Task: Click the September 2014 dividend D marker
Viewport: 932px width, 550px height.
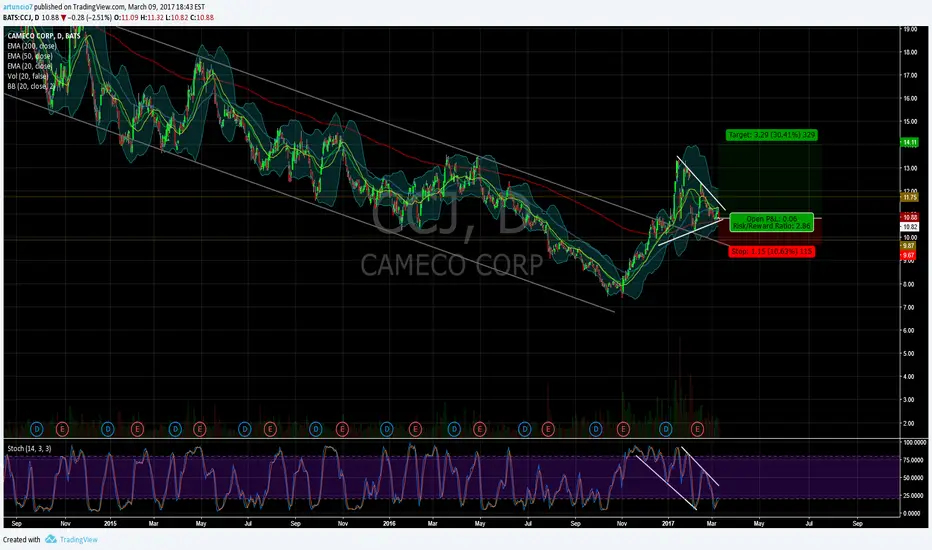Action: tap(37, 429)
